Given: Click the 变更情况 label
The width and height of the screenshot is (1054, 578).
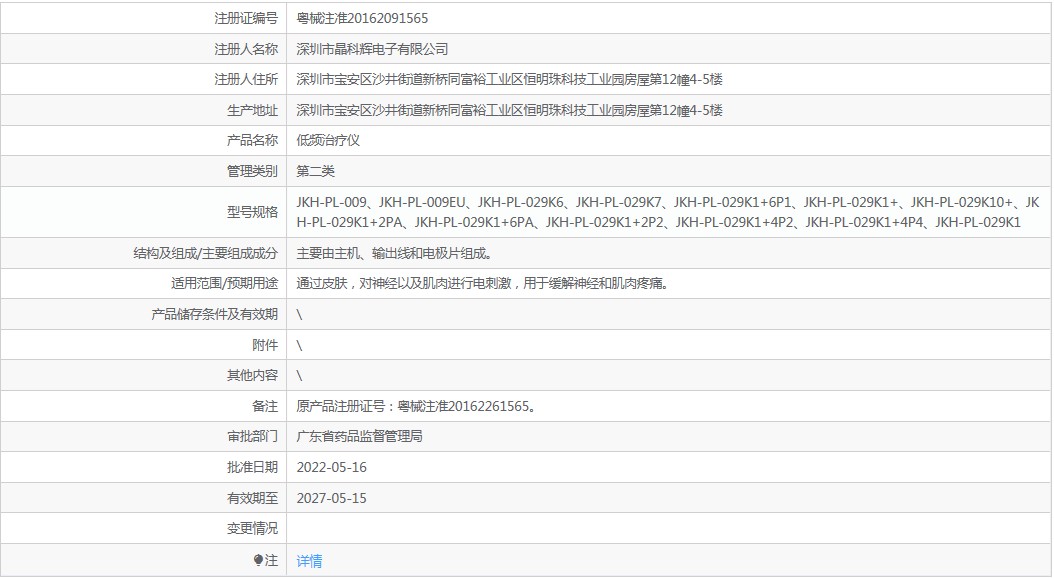Looking at the screenshot, I should click(x=252, y=528).
